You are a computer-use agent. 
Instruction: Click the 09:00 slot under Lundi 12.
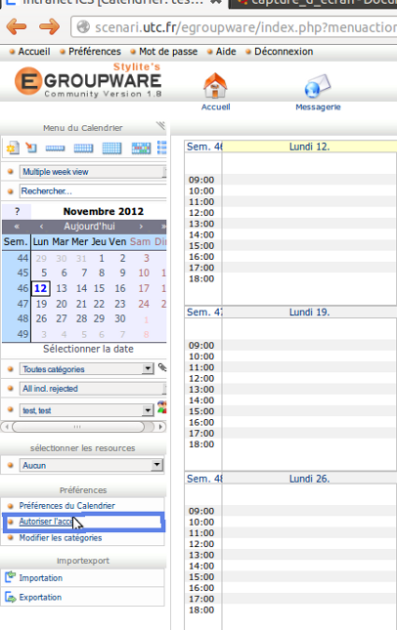point(309,180)
